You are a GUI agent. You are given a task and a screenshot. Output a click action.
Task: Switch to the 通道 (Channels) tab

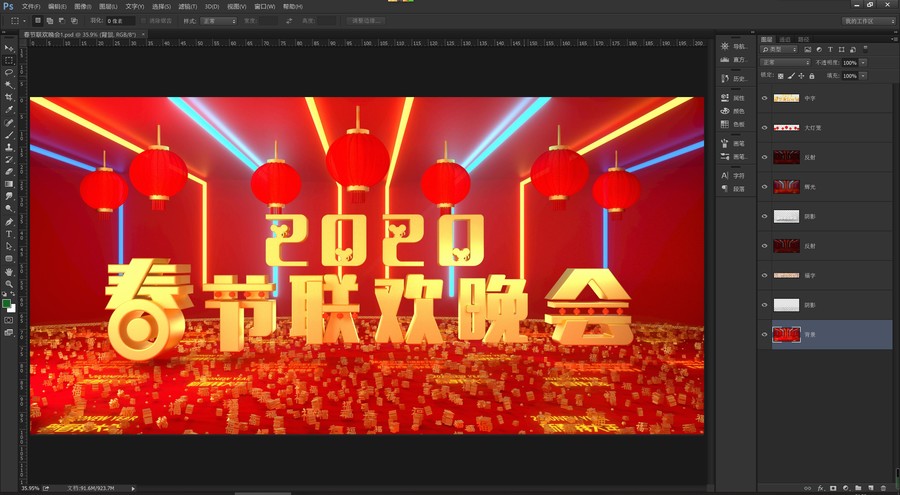pos(785,39)
